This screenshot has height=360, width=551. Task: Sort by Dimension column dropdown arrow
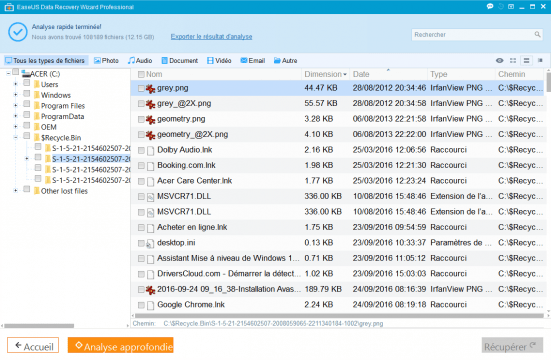tap(345, 75)
